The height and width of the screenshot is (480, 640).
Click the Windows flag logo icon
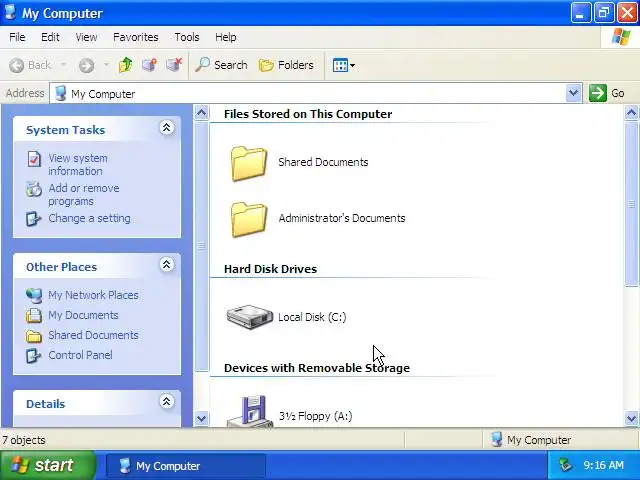click(x=621, y=37)
